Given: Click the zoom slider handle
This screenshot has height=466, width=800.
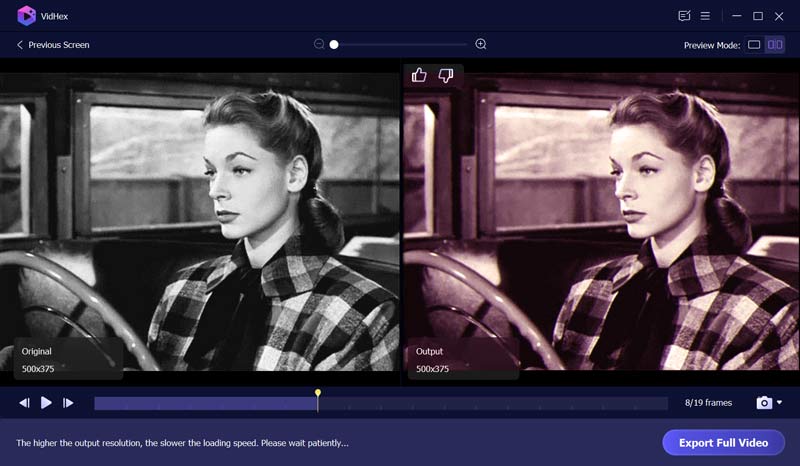Looking at the screenshot, I should 334,44.
